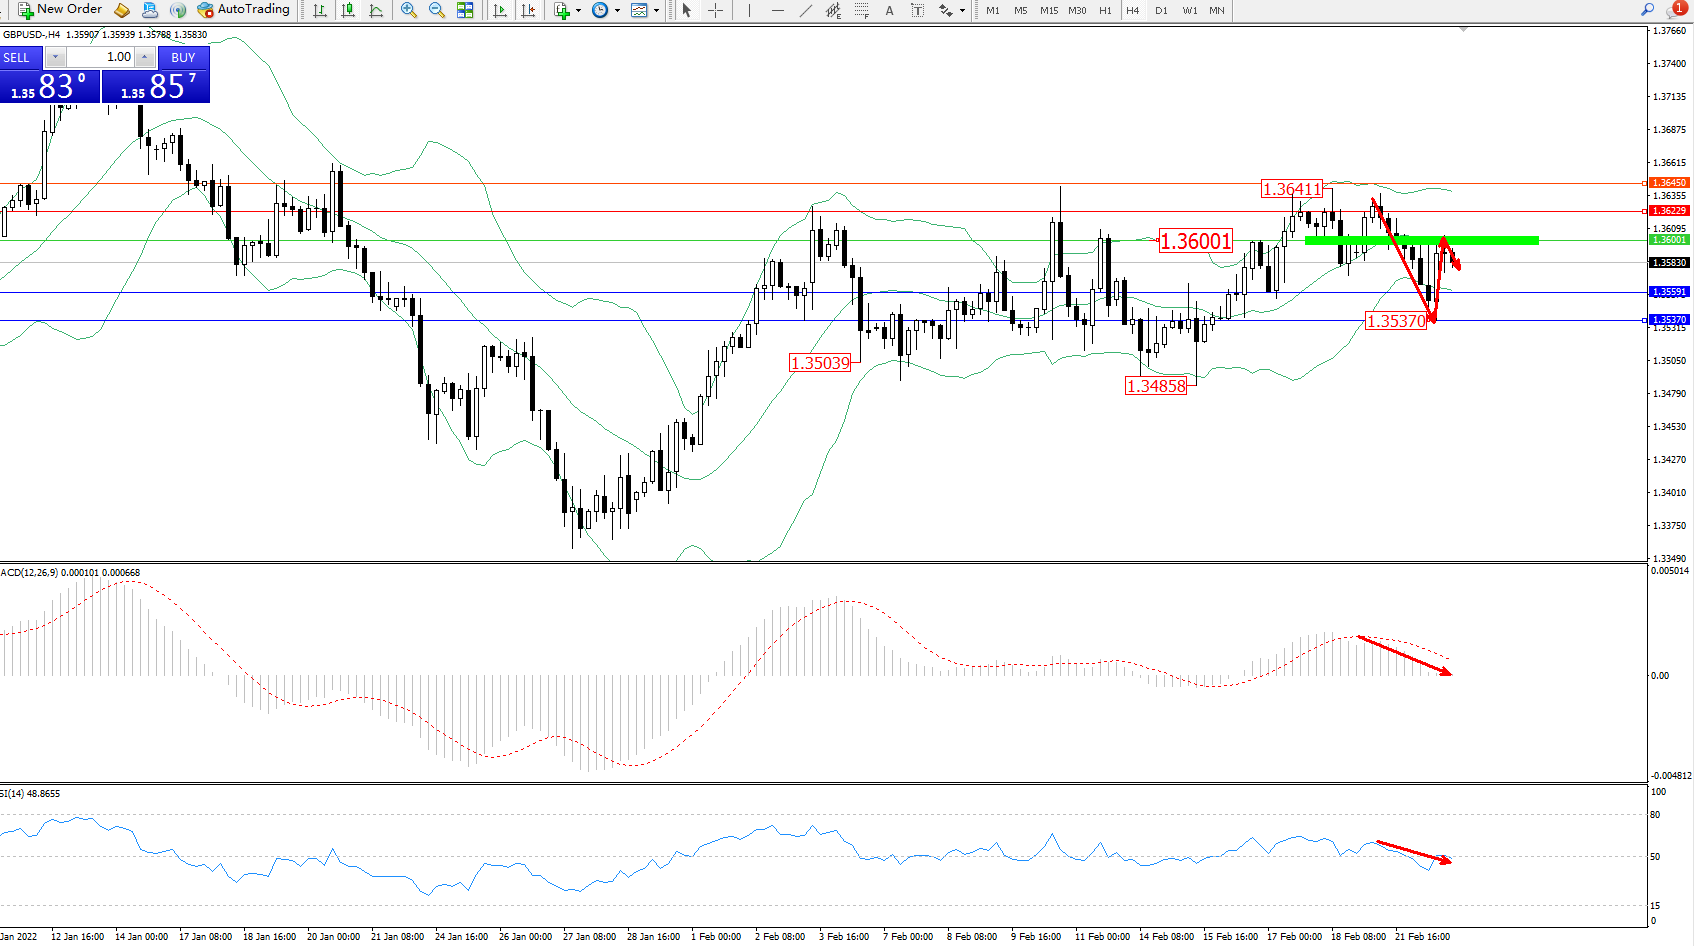Toggle the AutoTrading button
This screenshot has height=946, width=1694.
(244, 10)
